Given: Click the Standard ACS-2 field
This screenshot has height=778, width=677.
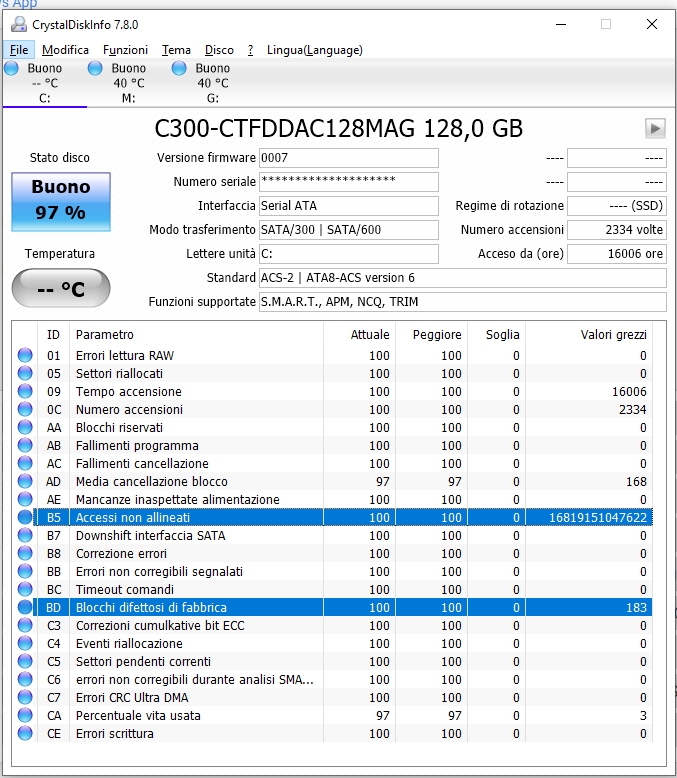Looking at the screenshot, I should point(463,277).
